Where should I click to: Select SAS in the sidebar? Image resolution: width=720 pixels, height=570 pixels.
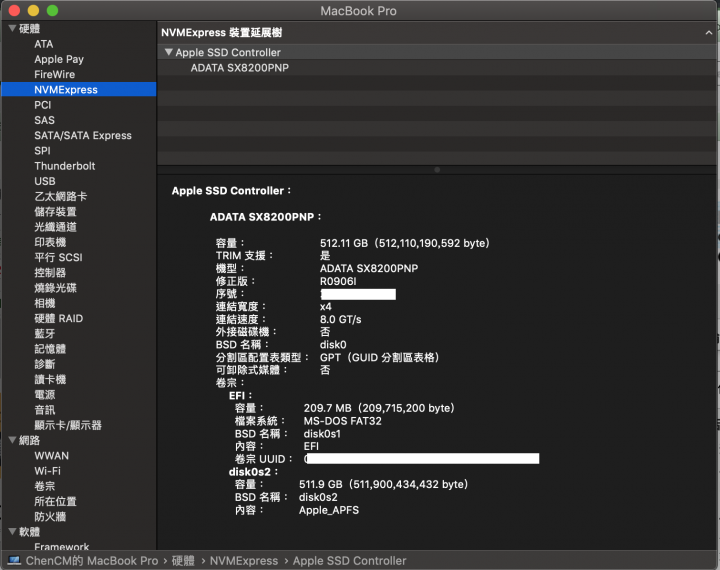(x=44, y=120)
